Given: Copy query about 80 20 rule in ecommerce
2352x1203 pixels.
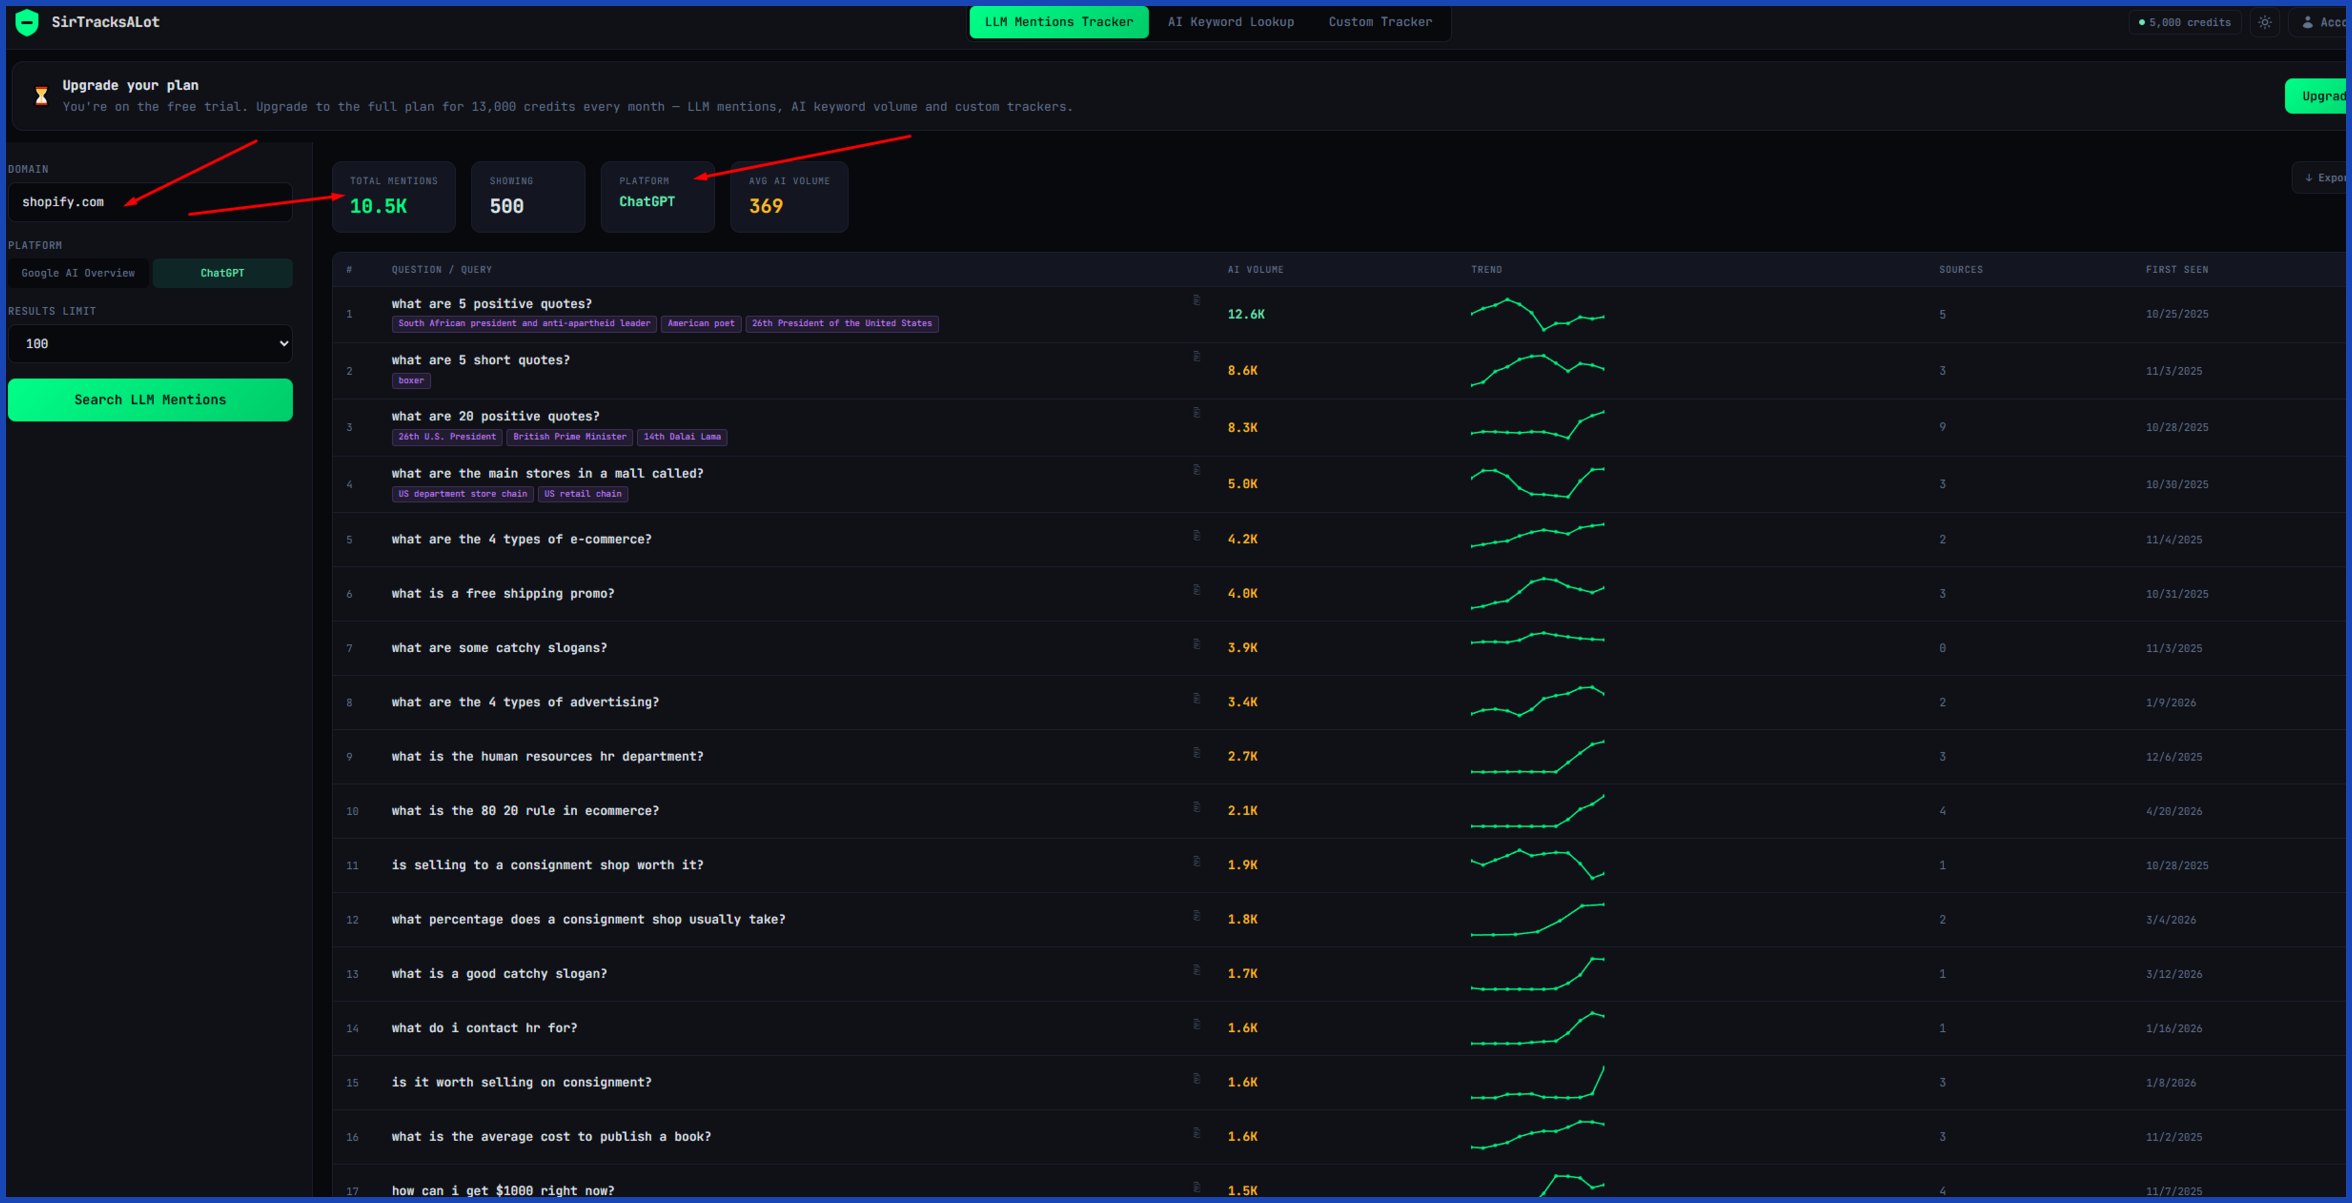Looking at the screenshot, I should pos(1196,807).
